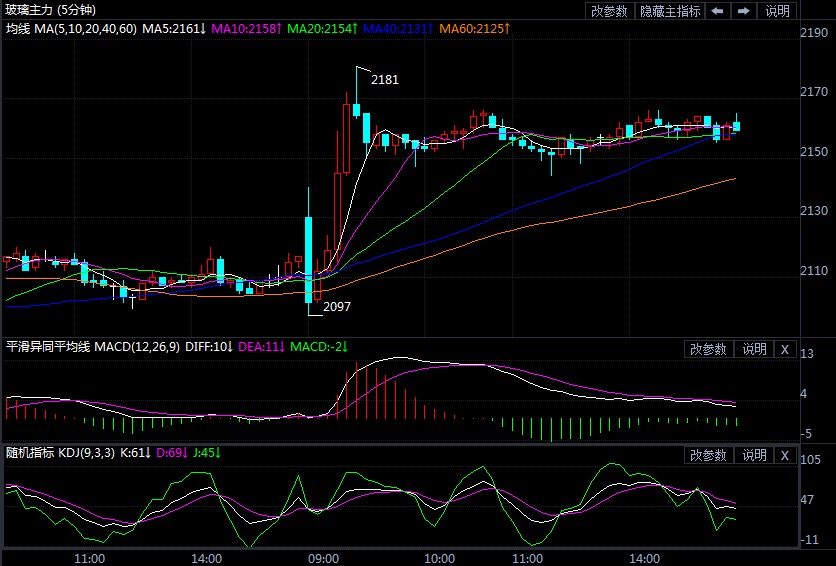
Task: Hide the main chart indicator (隐藏主指标)
Action: (669, 11)
